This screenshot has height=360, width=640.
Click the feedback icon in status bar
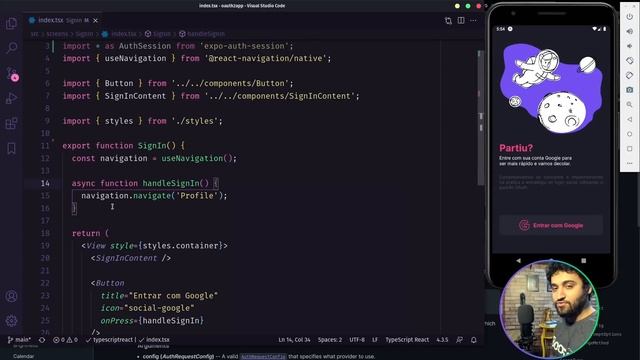point(460,340)
